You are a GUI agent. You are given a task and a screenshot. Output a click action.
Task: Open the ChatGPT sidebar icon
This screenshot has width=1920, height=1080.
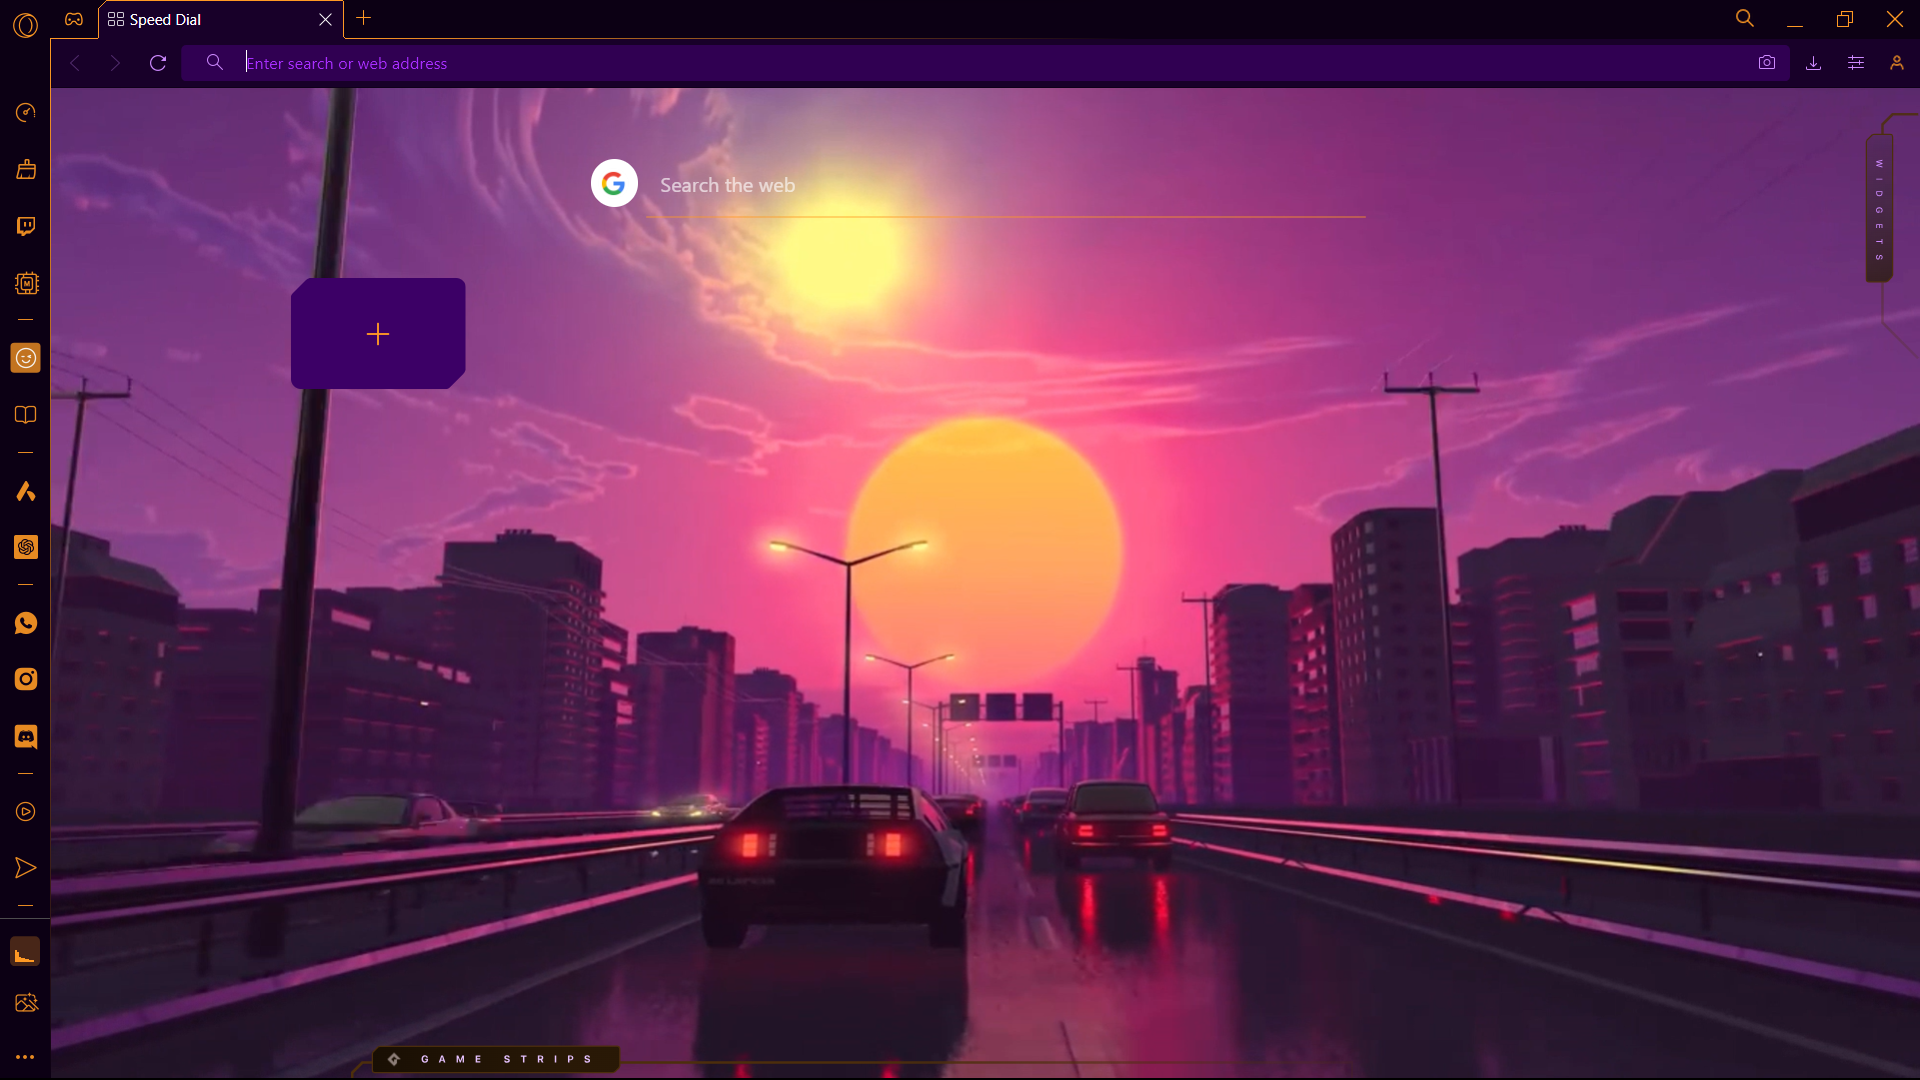pyautogui.click(x=26, y=547)
